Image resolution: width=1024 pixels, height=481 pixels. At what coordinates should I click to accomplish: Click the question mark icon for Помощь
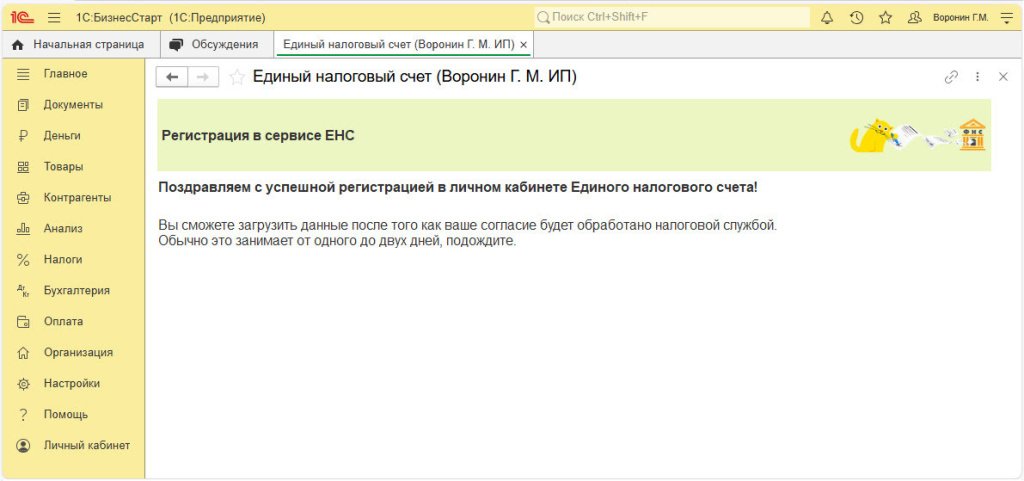[x=23, y=414]
